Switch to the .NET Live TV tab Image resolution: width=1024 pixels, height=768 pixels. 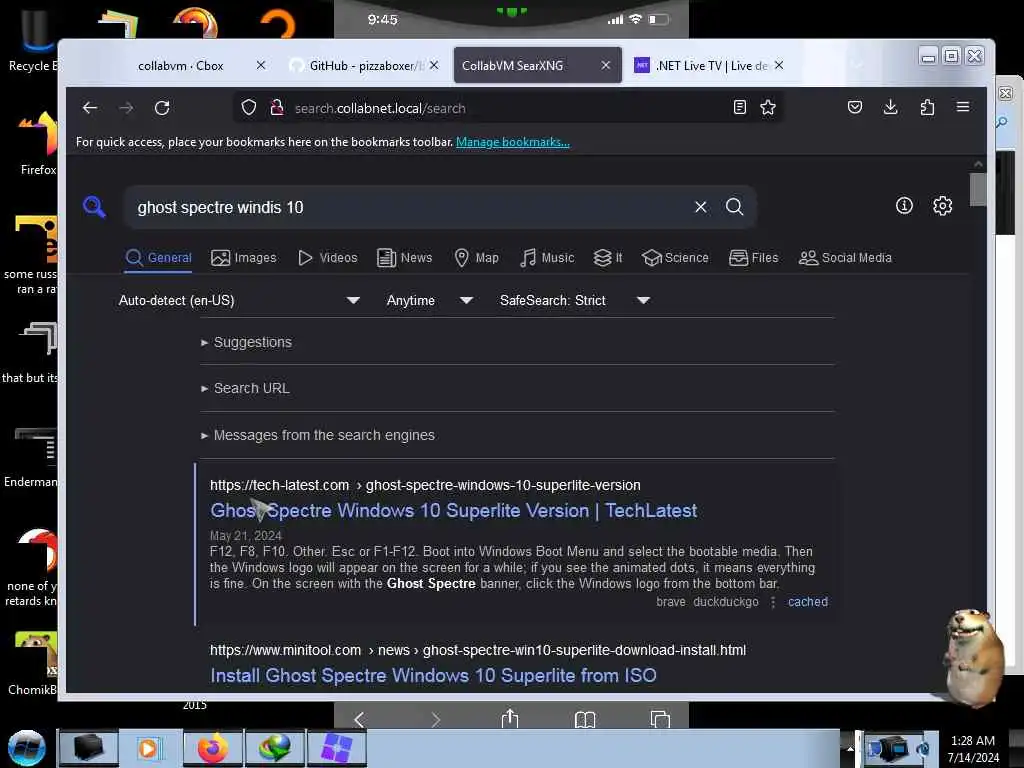(x=702, y=65)
